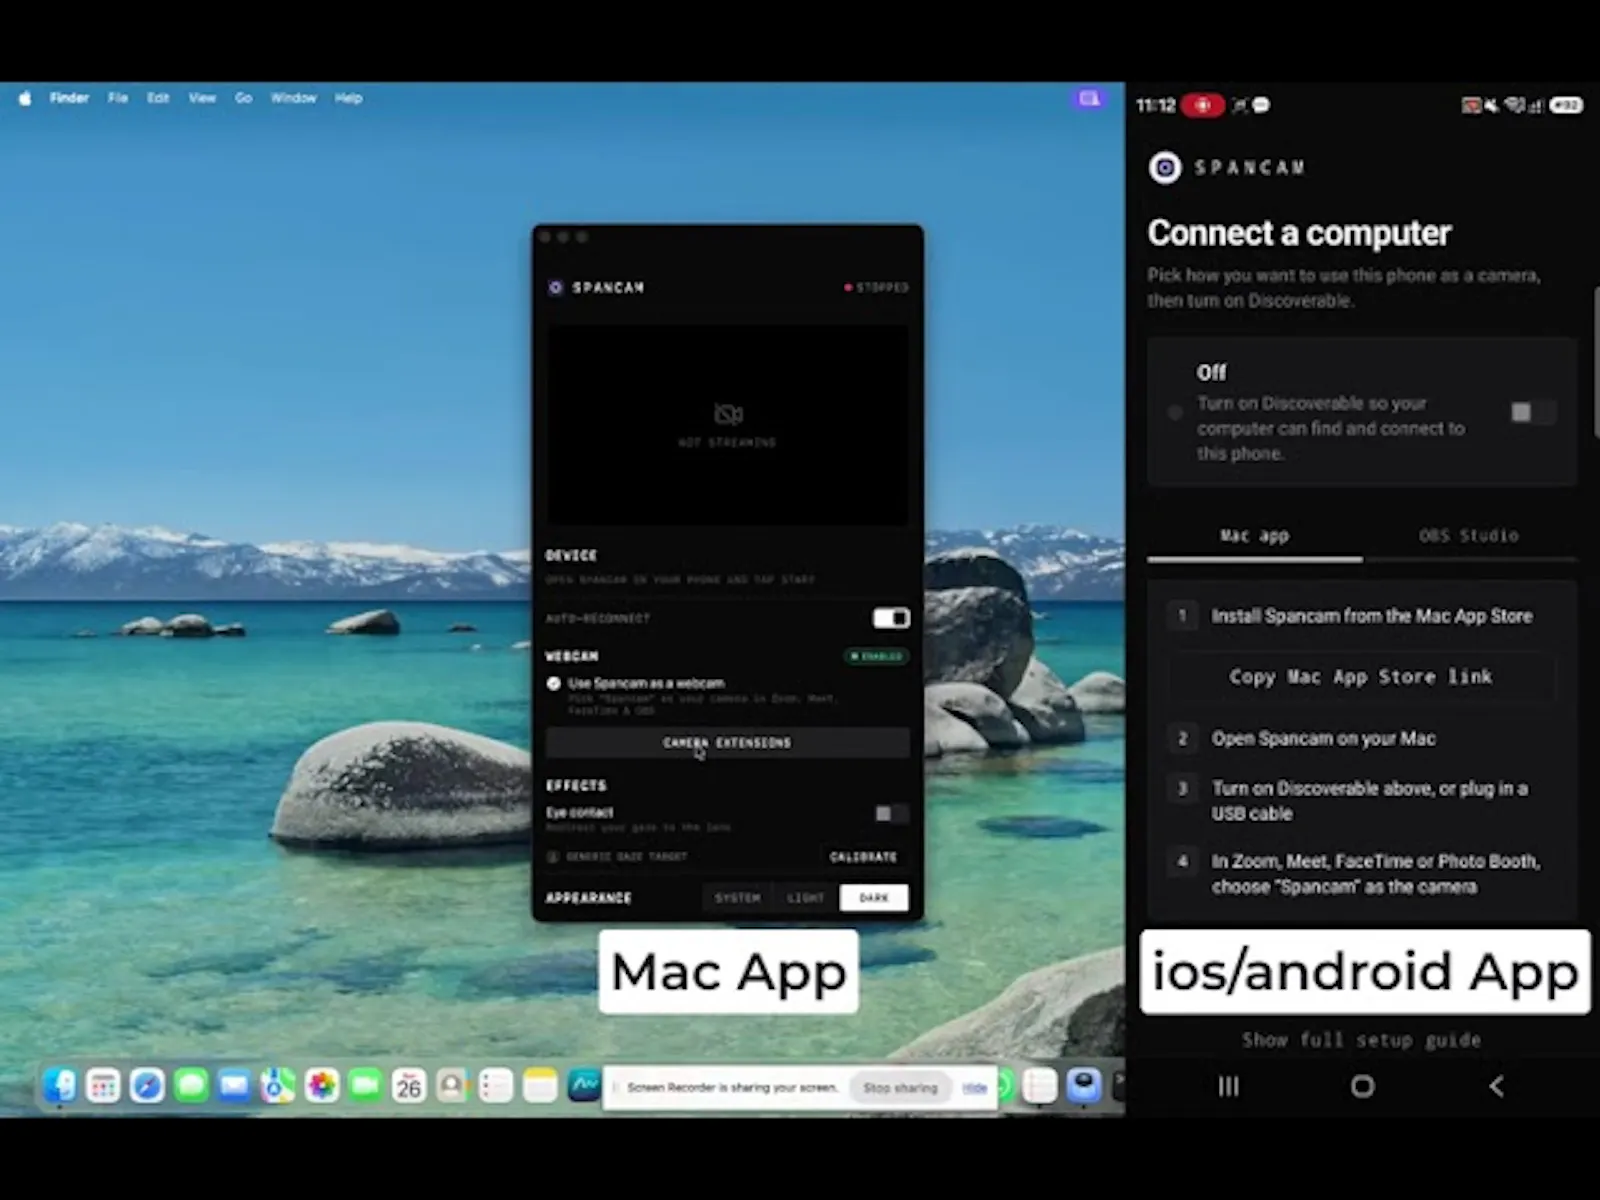
Task: Open the Finder menu
Action: 69,98
